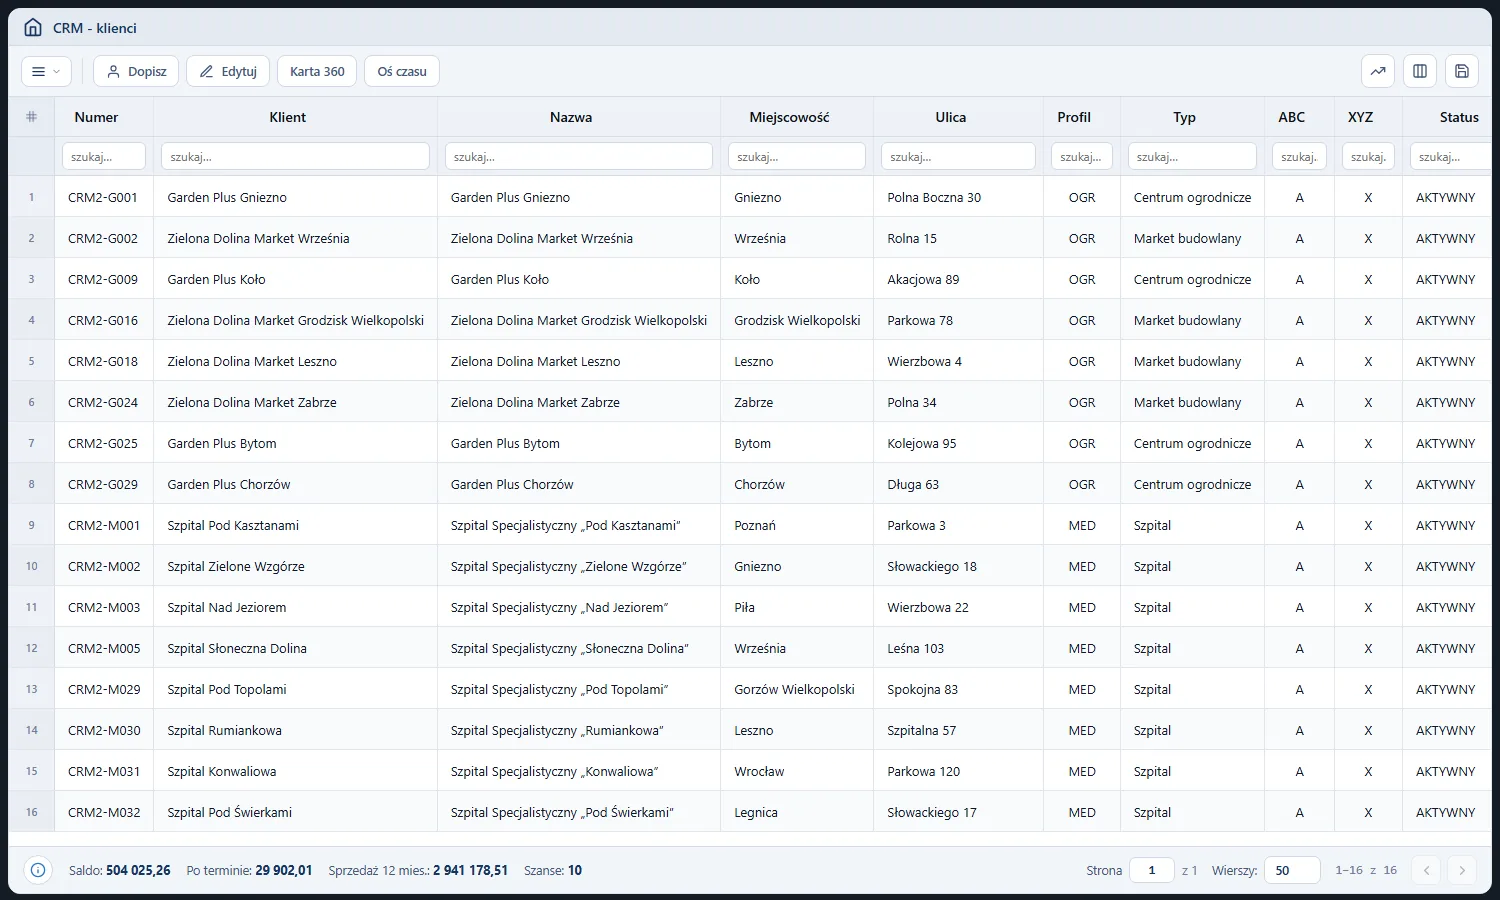Focus the Profil search field
Viewport: 1500px width, 900px height.
(x=1082, y=157)
